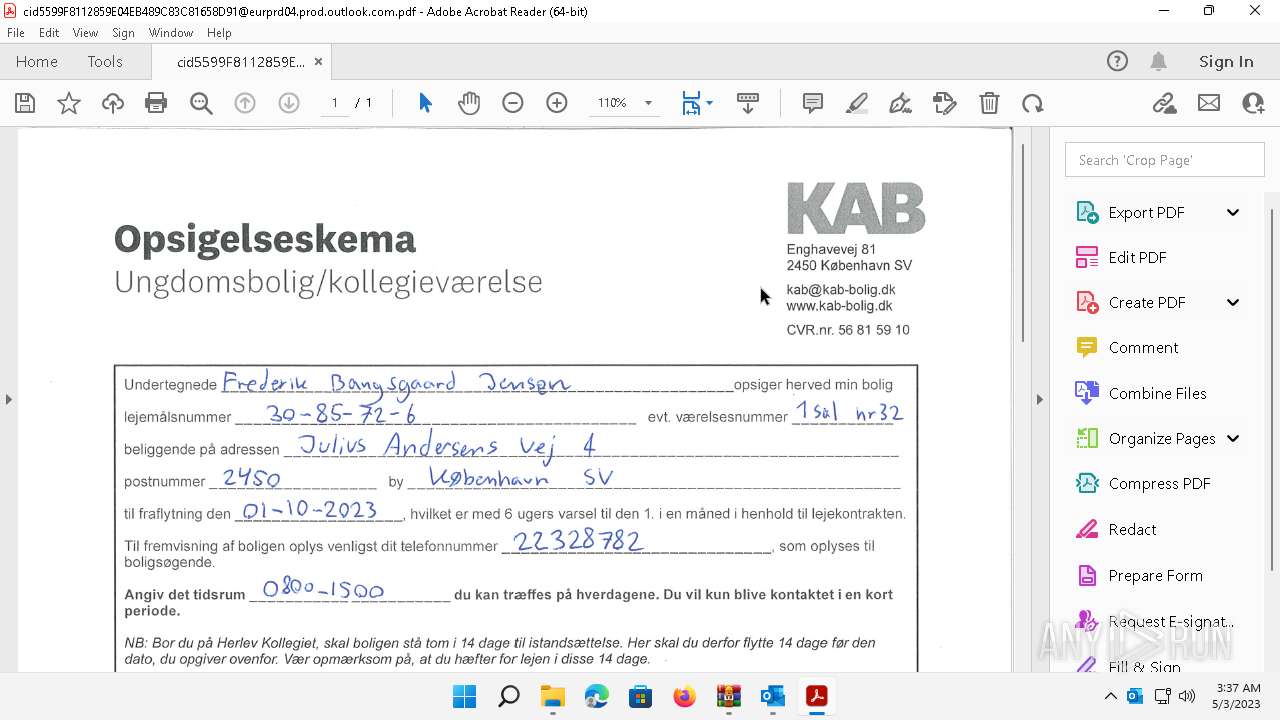The image size is (1280, 720).
Task: Open the View menu
Action: (85, 32)
